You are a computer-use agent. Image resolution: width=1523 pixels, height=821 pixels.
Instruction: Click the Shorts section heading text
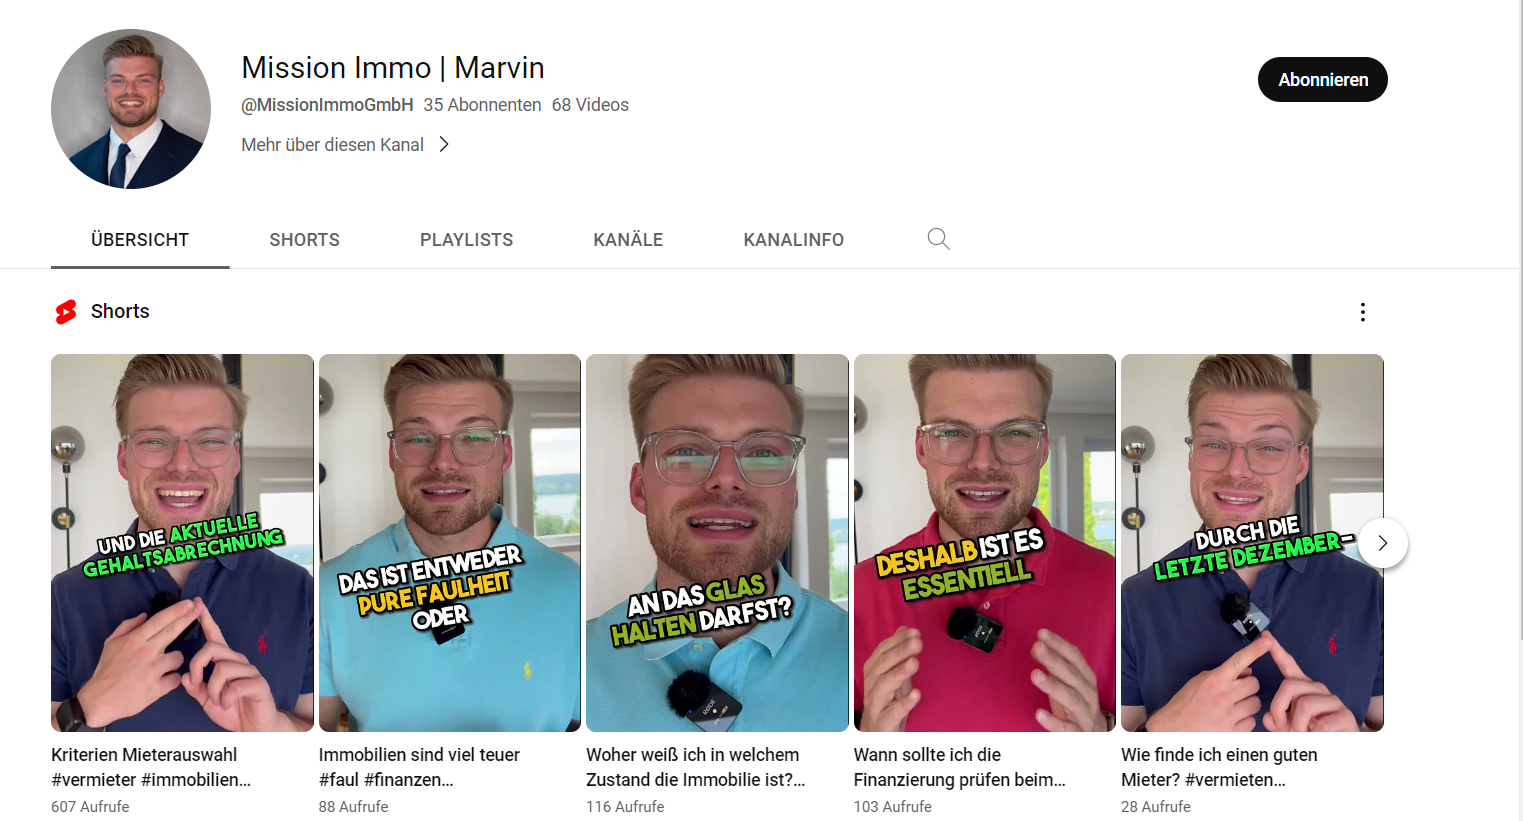[x=120, y=311]
